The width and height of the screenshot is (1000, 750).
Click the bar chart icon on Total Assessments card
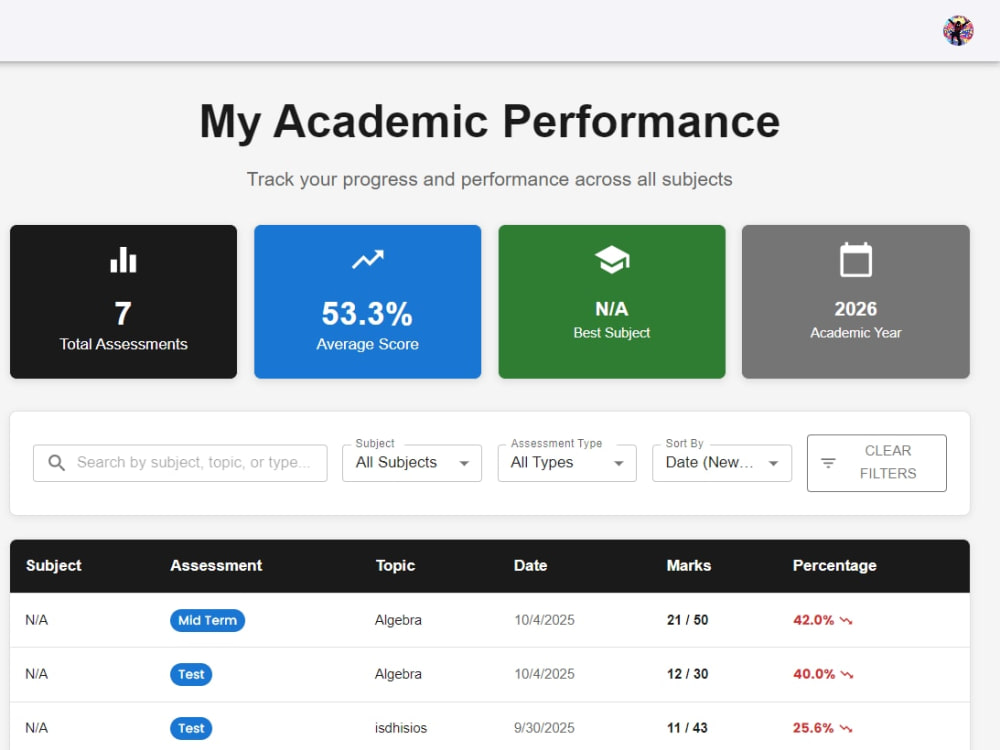click(123, 260)
